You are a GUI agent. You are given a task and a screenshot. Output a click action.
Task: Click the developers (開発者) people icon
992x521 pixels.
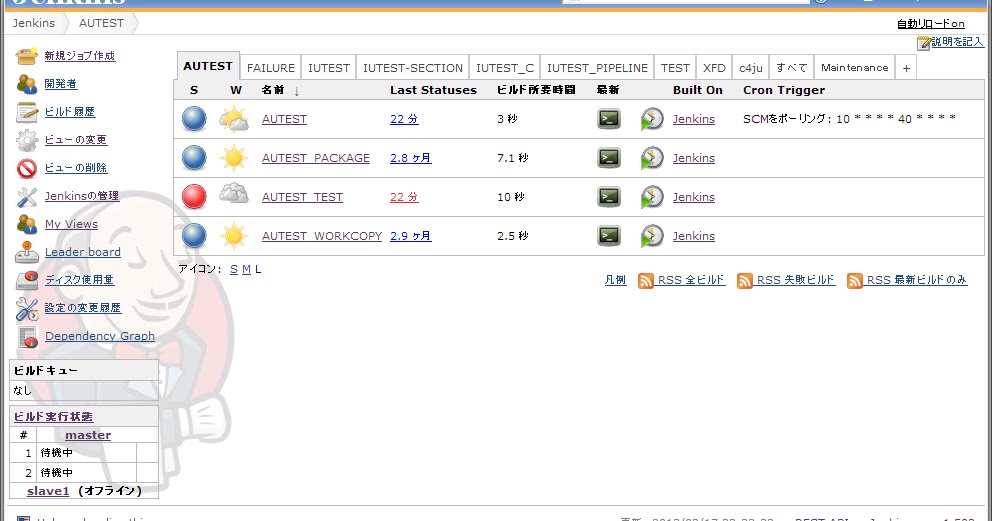coord(27,83)
